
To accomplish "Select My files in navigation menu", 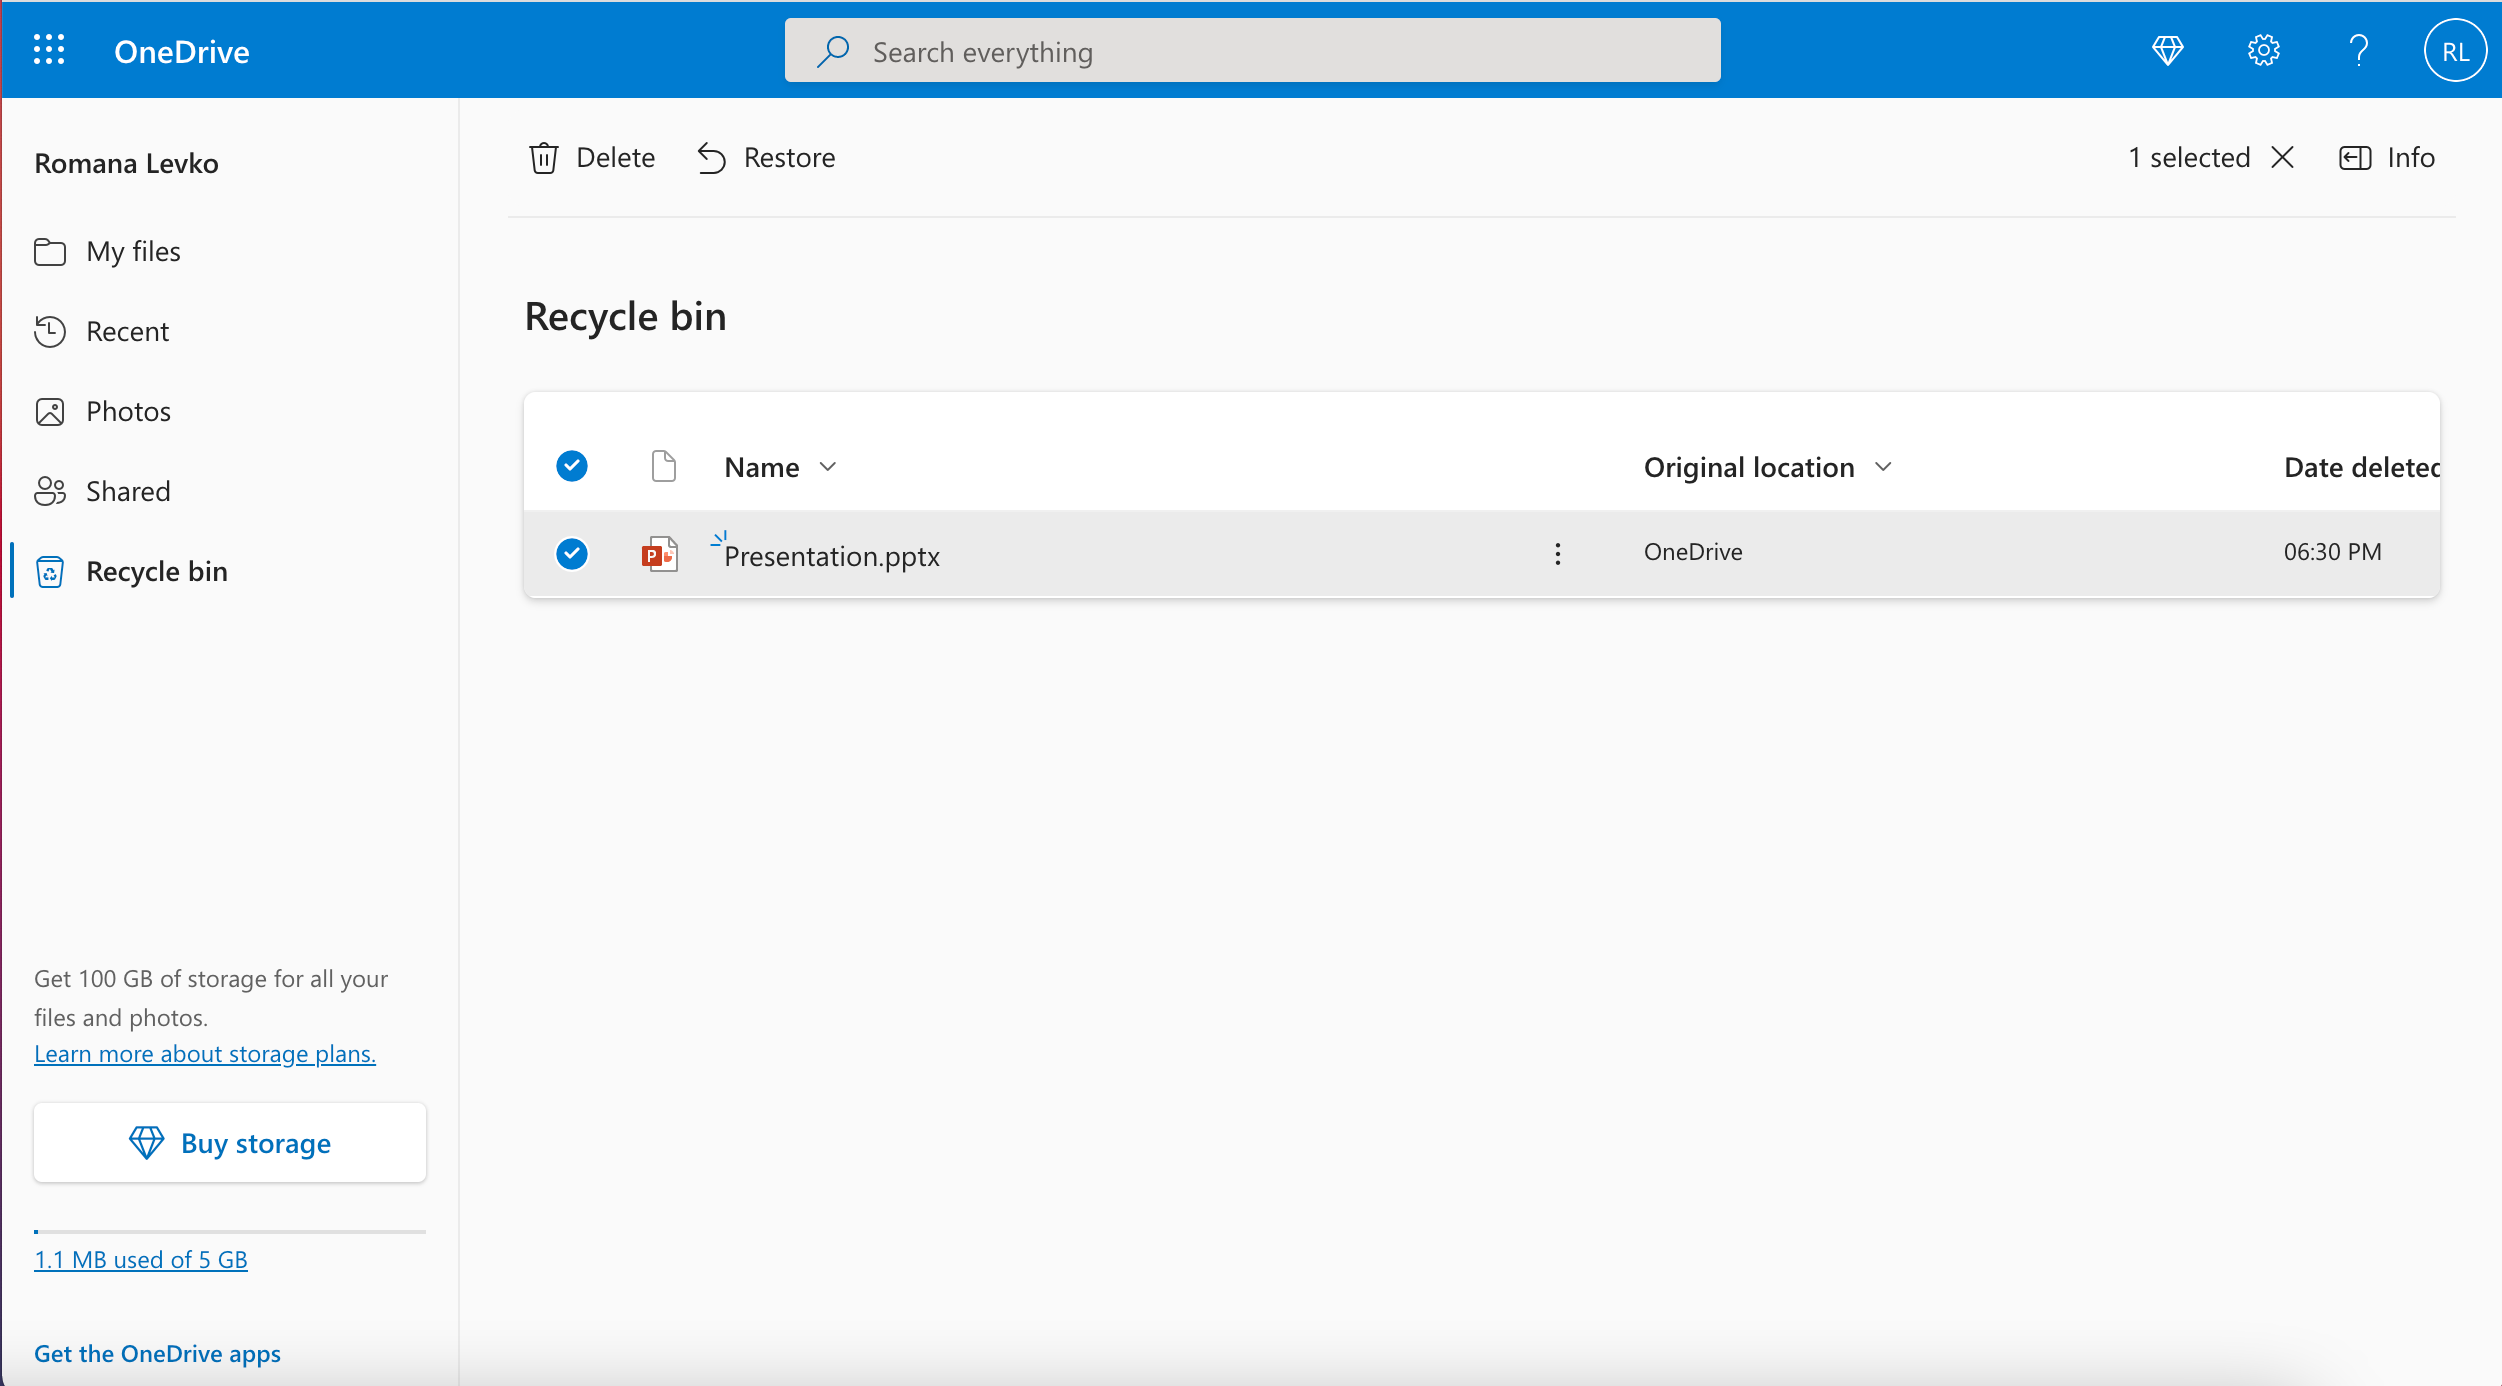I will pyautogui.click(x=133, y=251).
